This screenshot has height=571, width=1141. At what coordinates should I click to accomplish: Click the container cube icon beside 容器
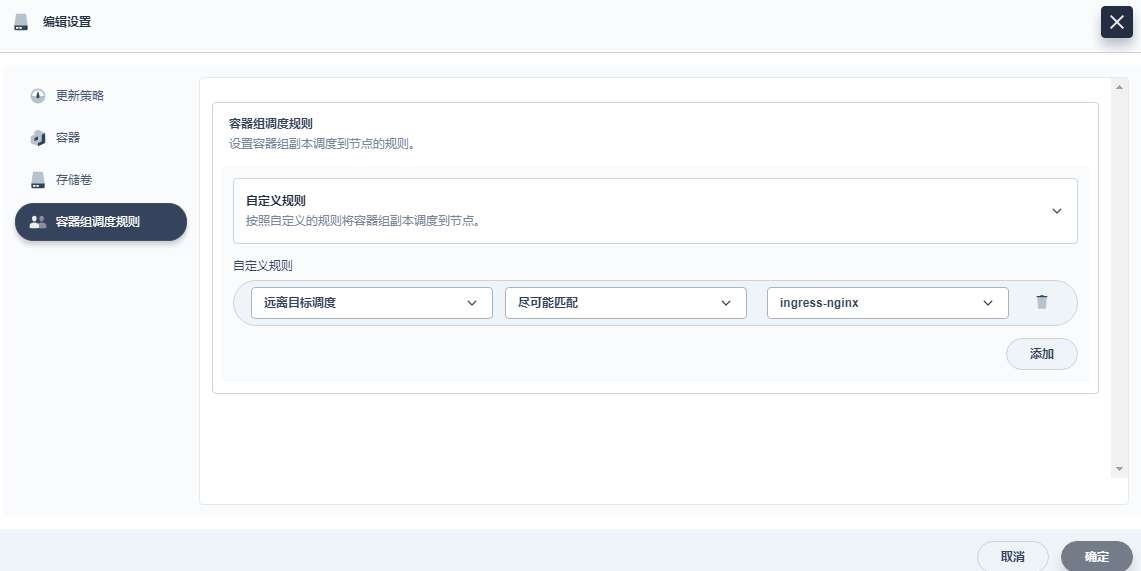[x=38, y=138]
